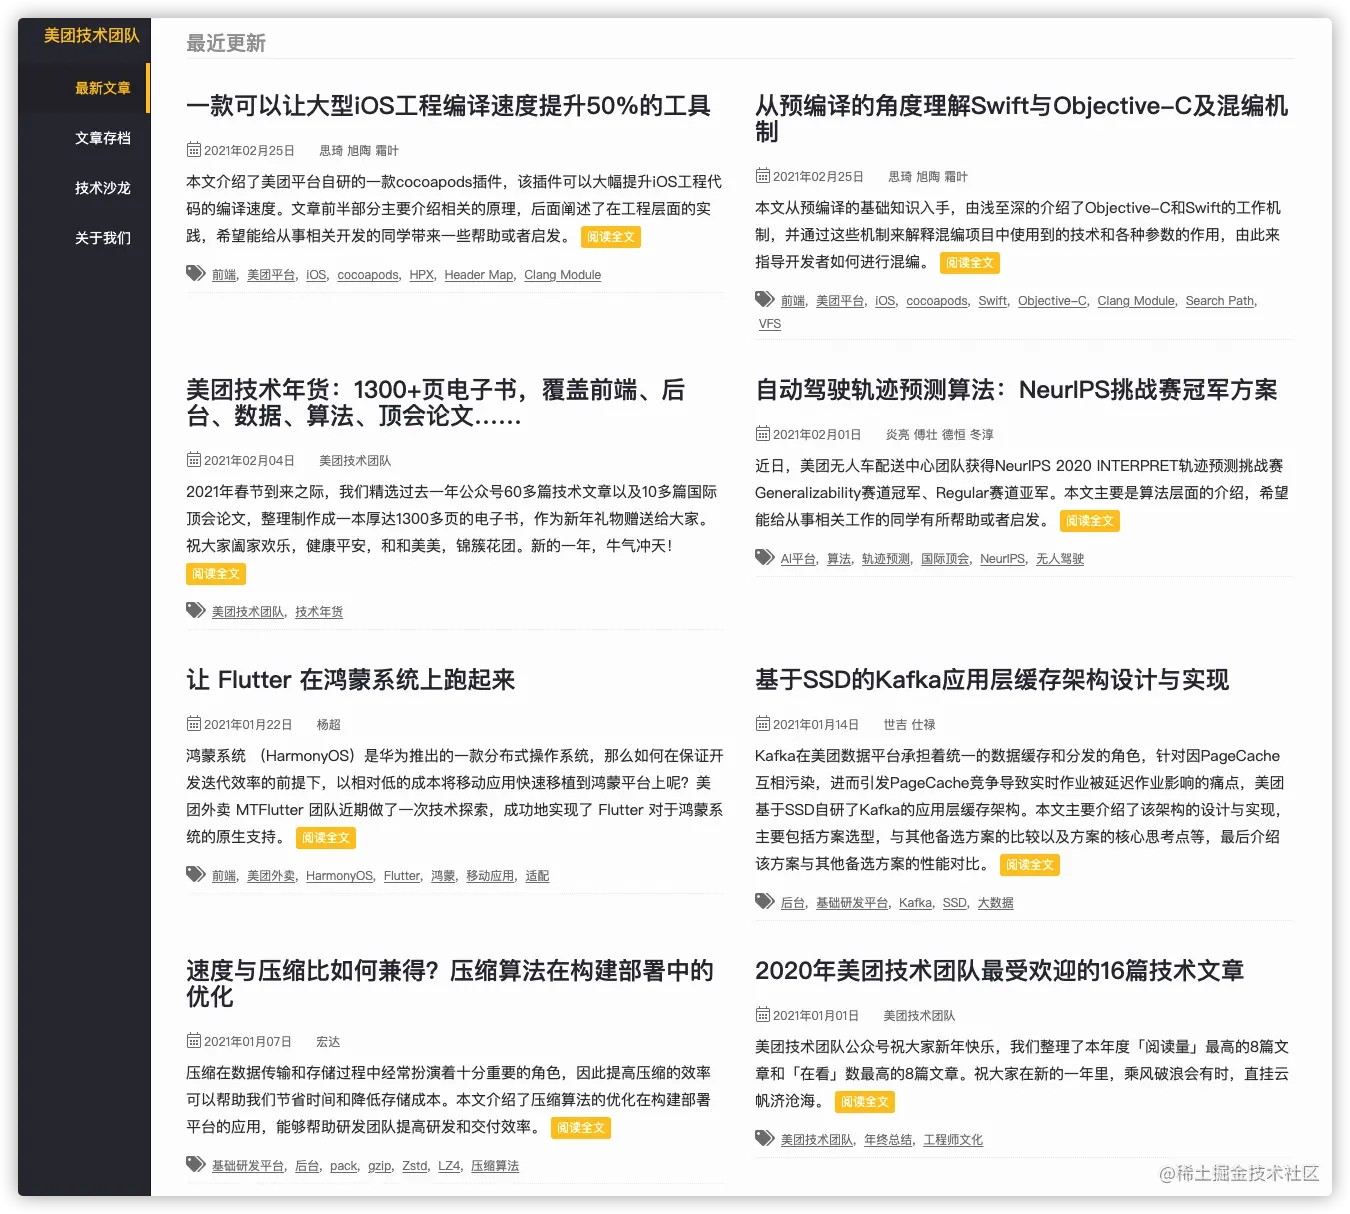Click the tag icon before the Search Path tag row
The height and width of the screenshot is (1214, 1350).
(765, 299)
